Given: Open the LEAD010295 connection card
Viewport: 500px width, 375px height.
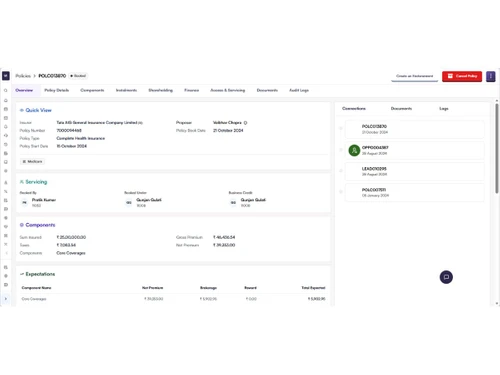Looking at the screenshot, I should point(414,171).
